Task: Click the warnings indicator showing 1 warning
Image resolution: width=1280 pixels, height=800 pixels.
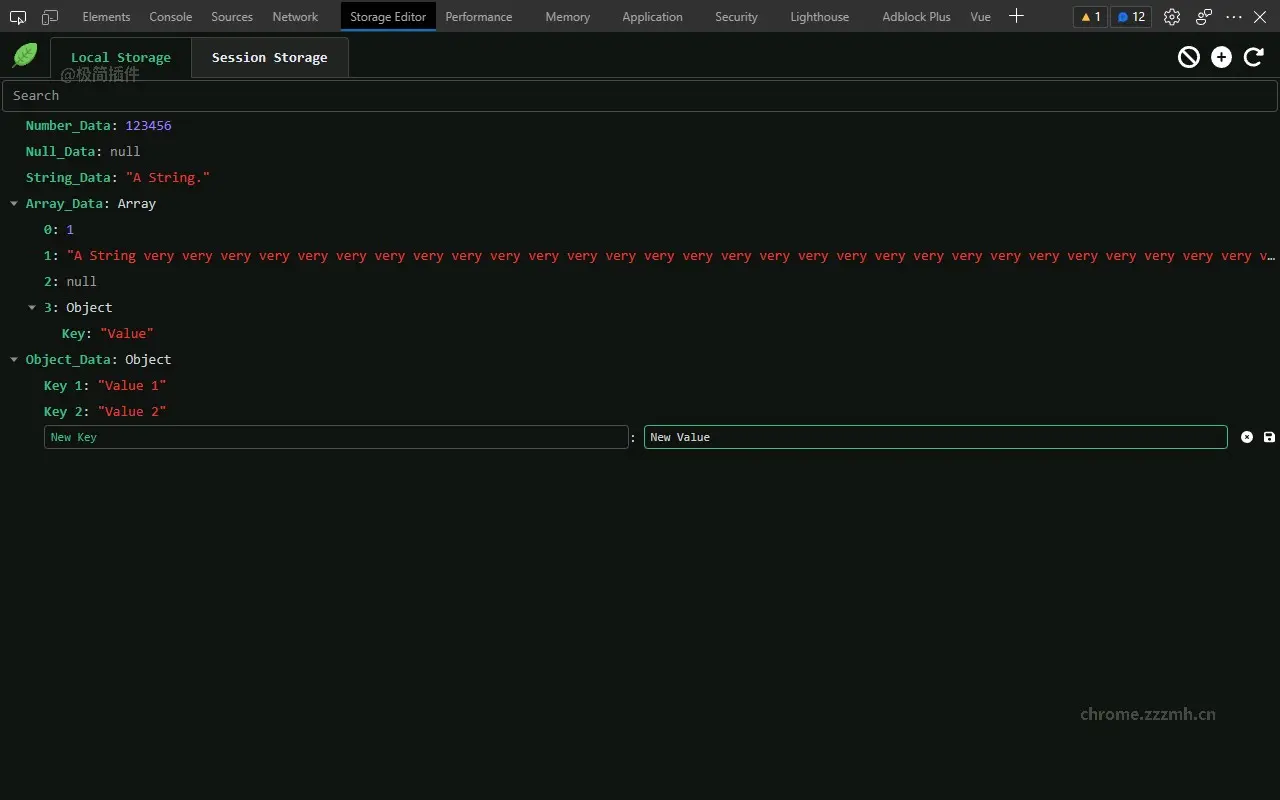Action: coord(1089,17)
